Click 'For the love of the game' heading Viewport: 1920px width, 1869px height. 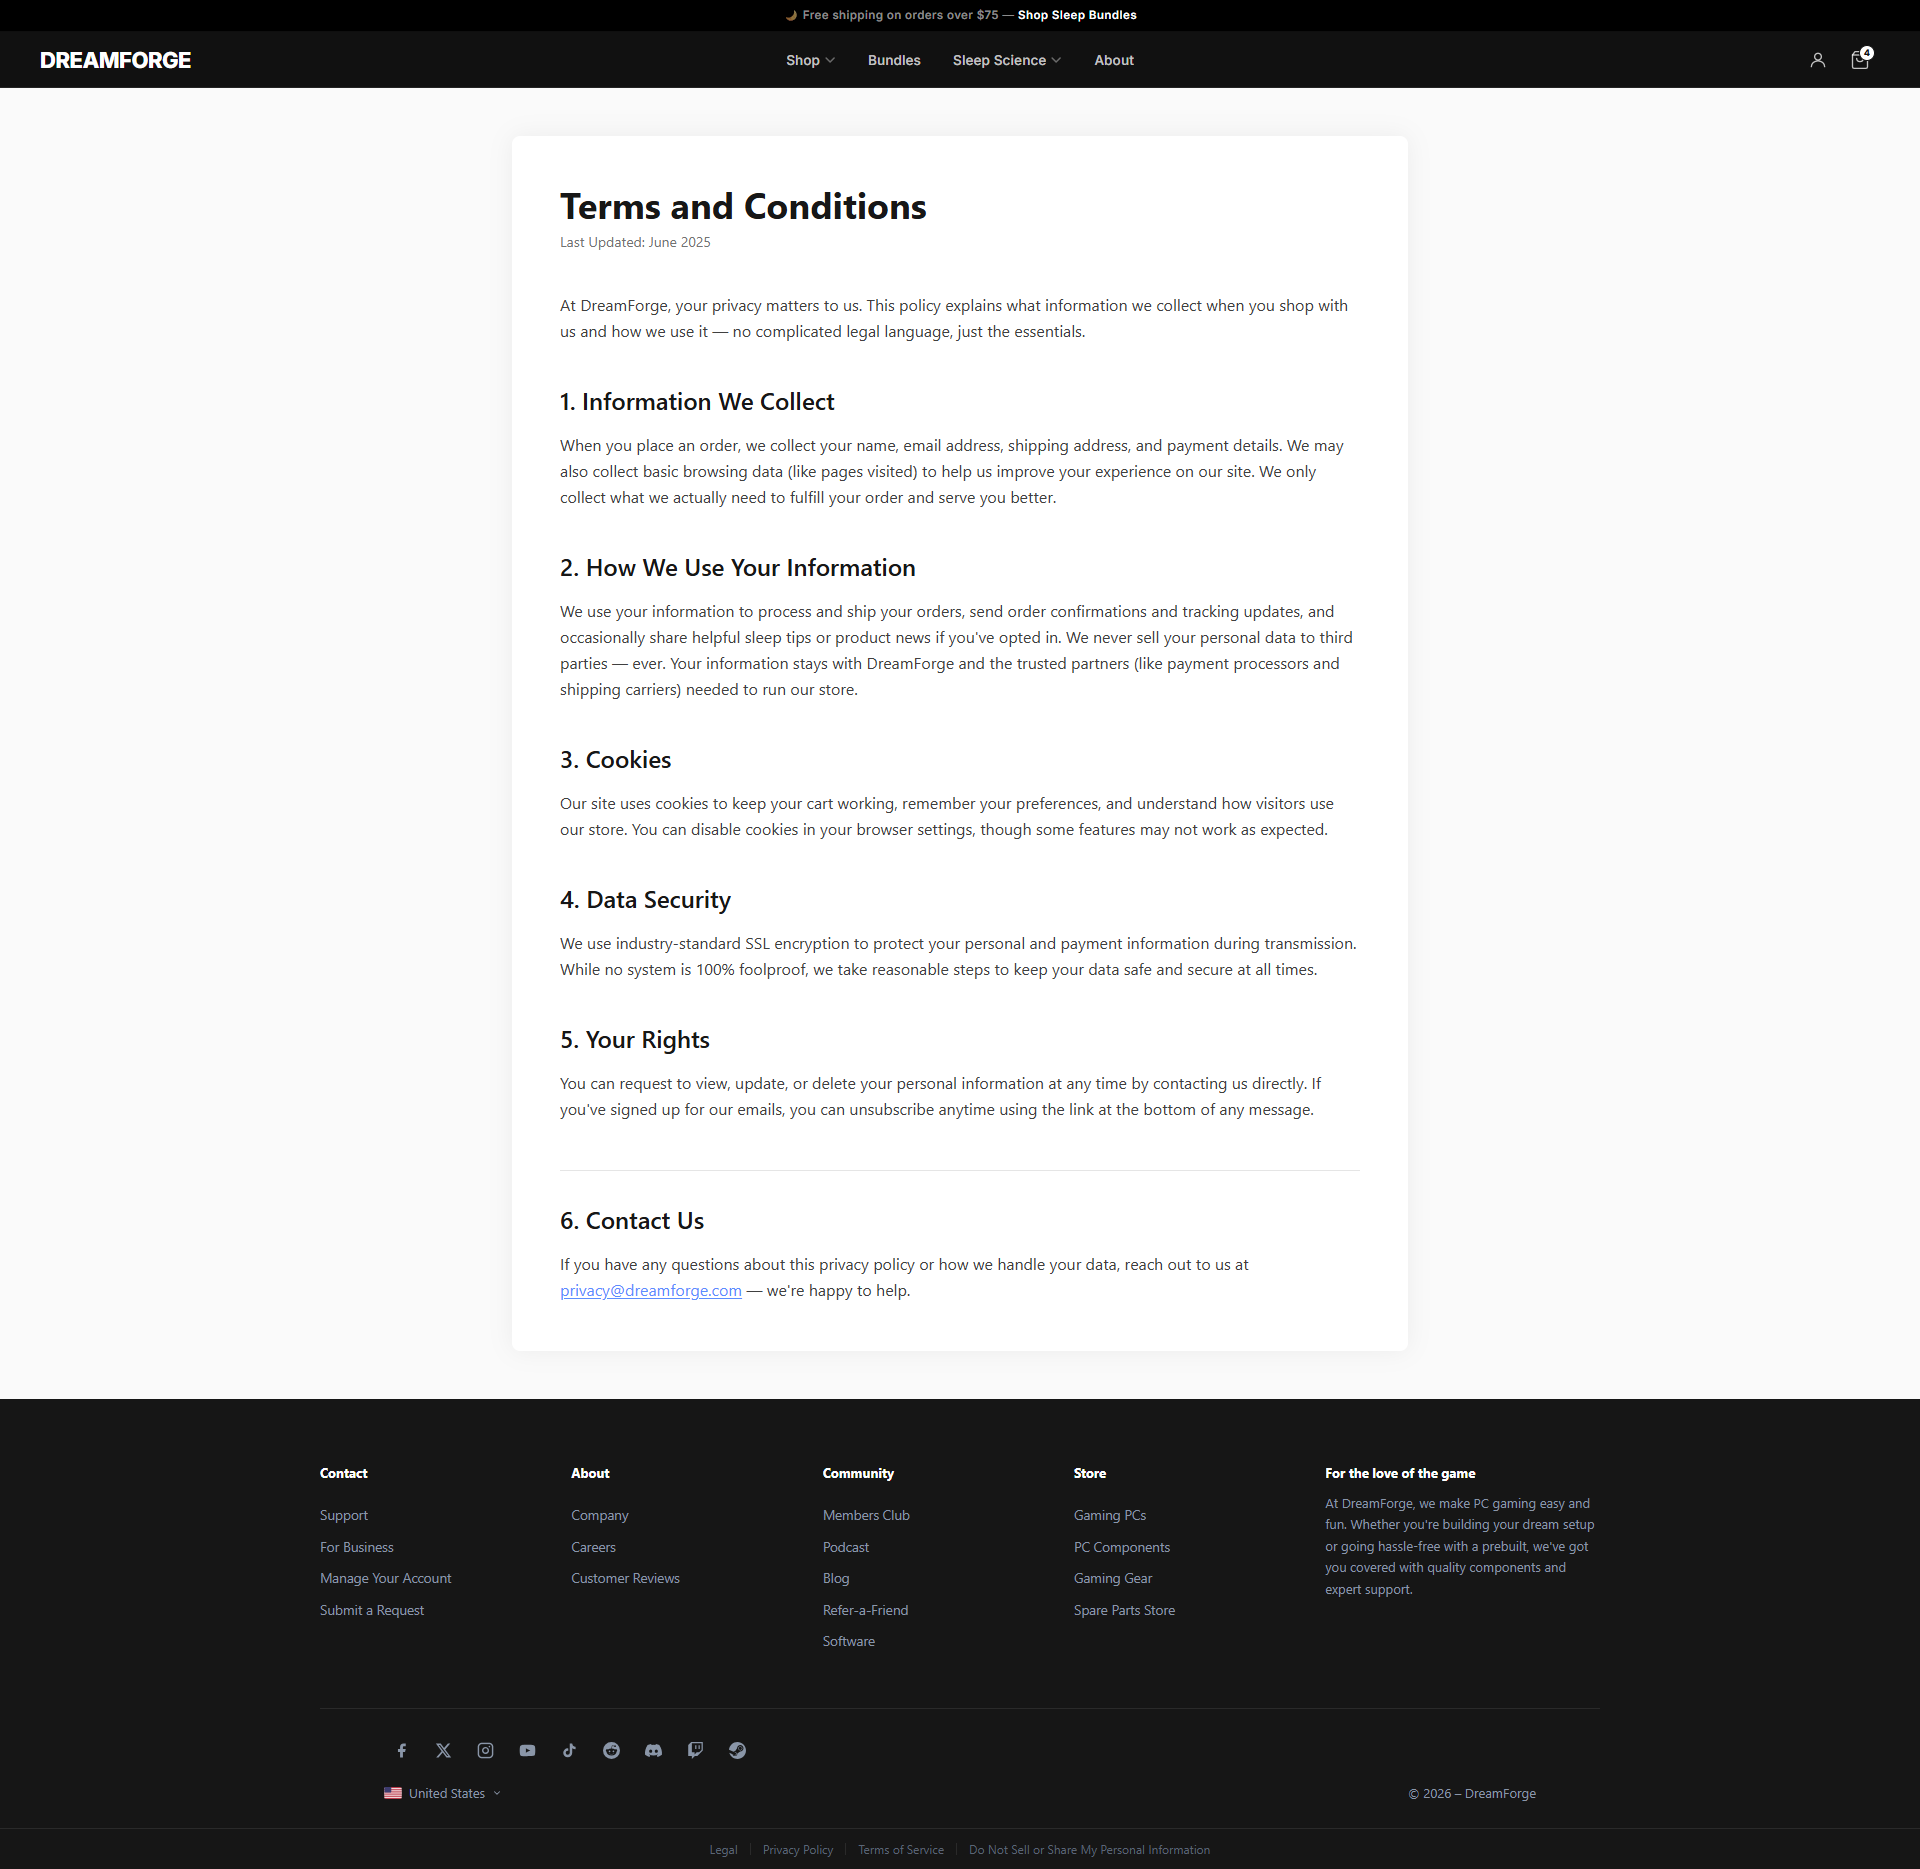(x=1400, y=1473)
